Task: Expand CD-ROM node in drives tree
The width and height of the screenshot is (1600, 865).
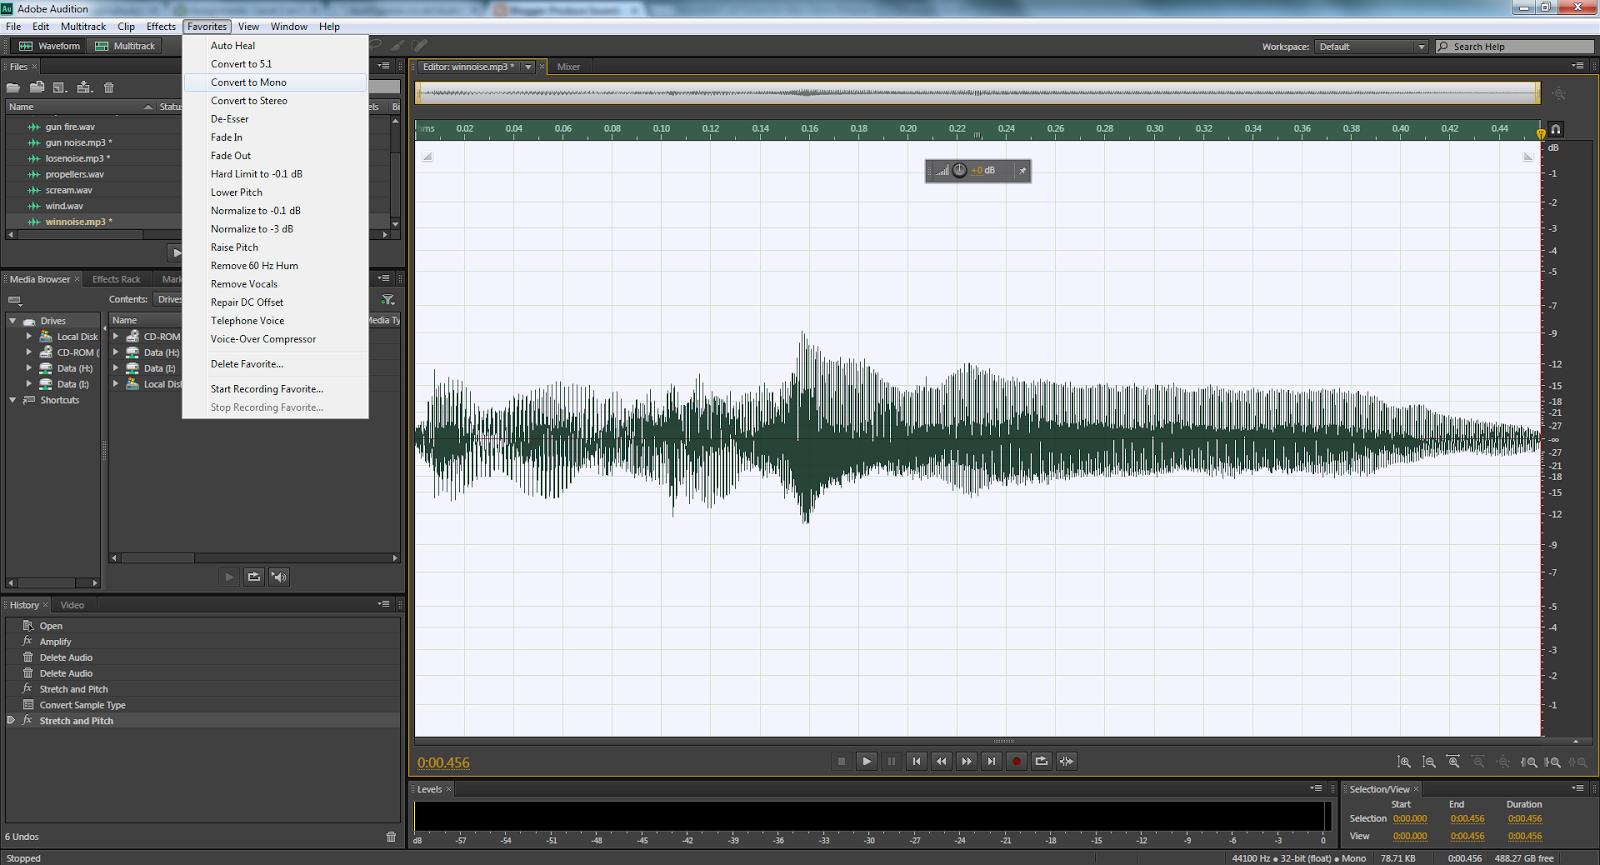Action: 29,353
